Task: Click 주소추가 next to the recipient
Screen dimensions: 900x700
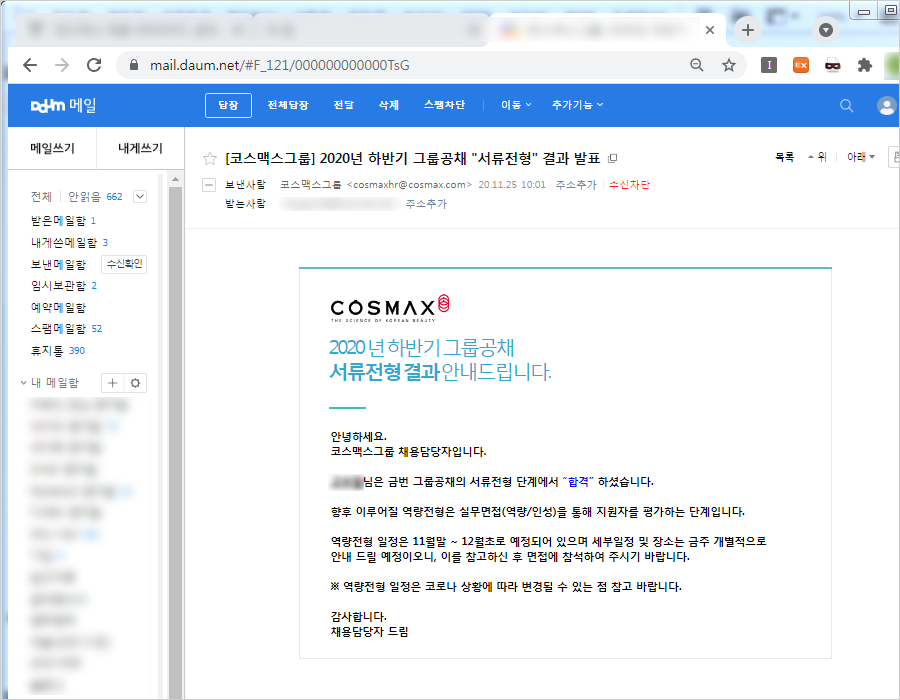Action: [426, 204]
